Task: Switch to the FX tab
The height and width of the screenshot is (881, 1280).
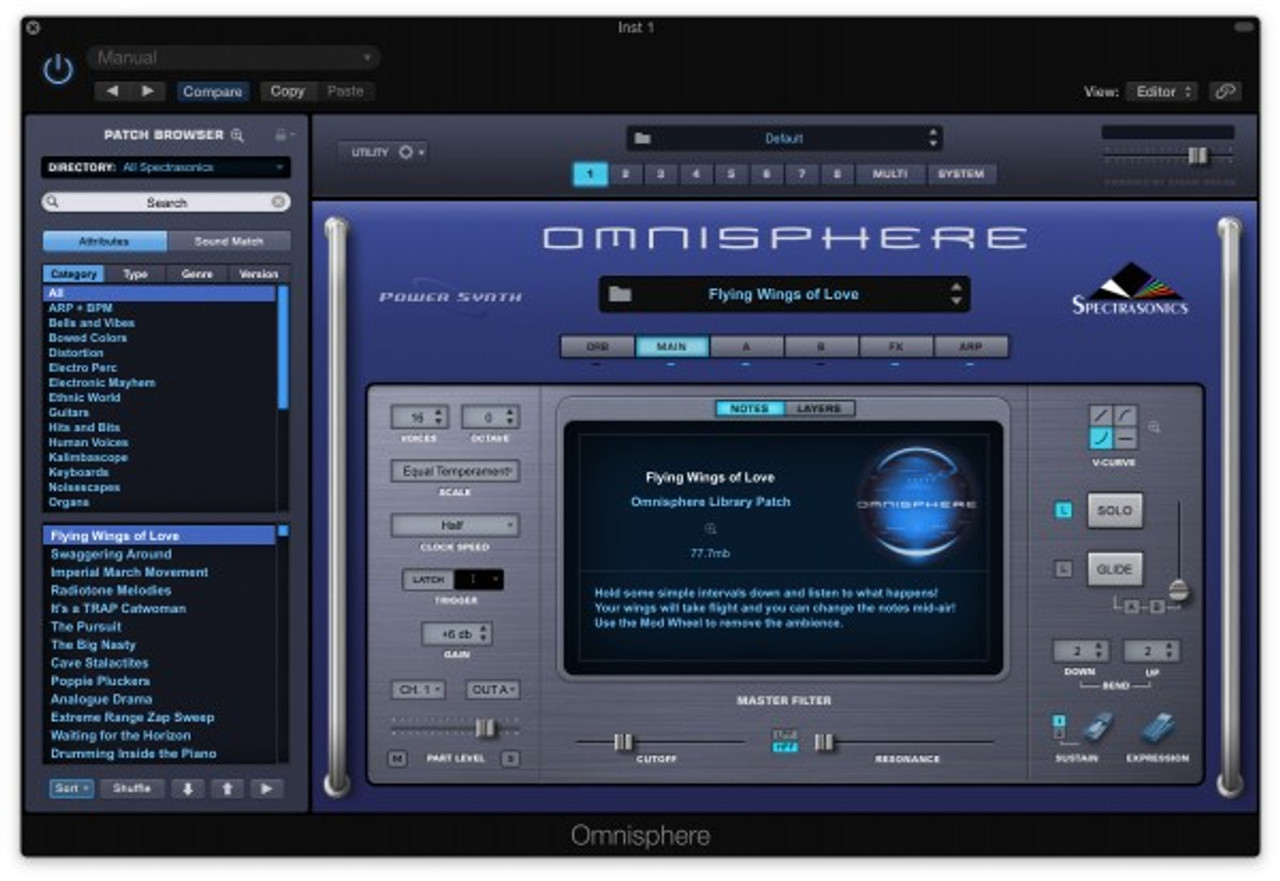Action: pyautogui.click(x=896, y=347)
